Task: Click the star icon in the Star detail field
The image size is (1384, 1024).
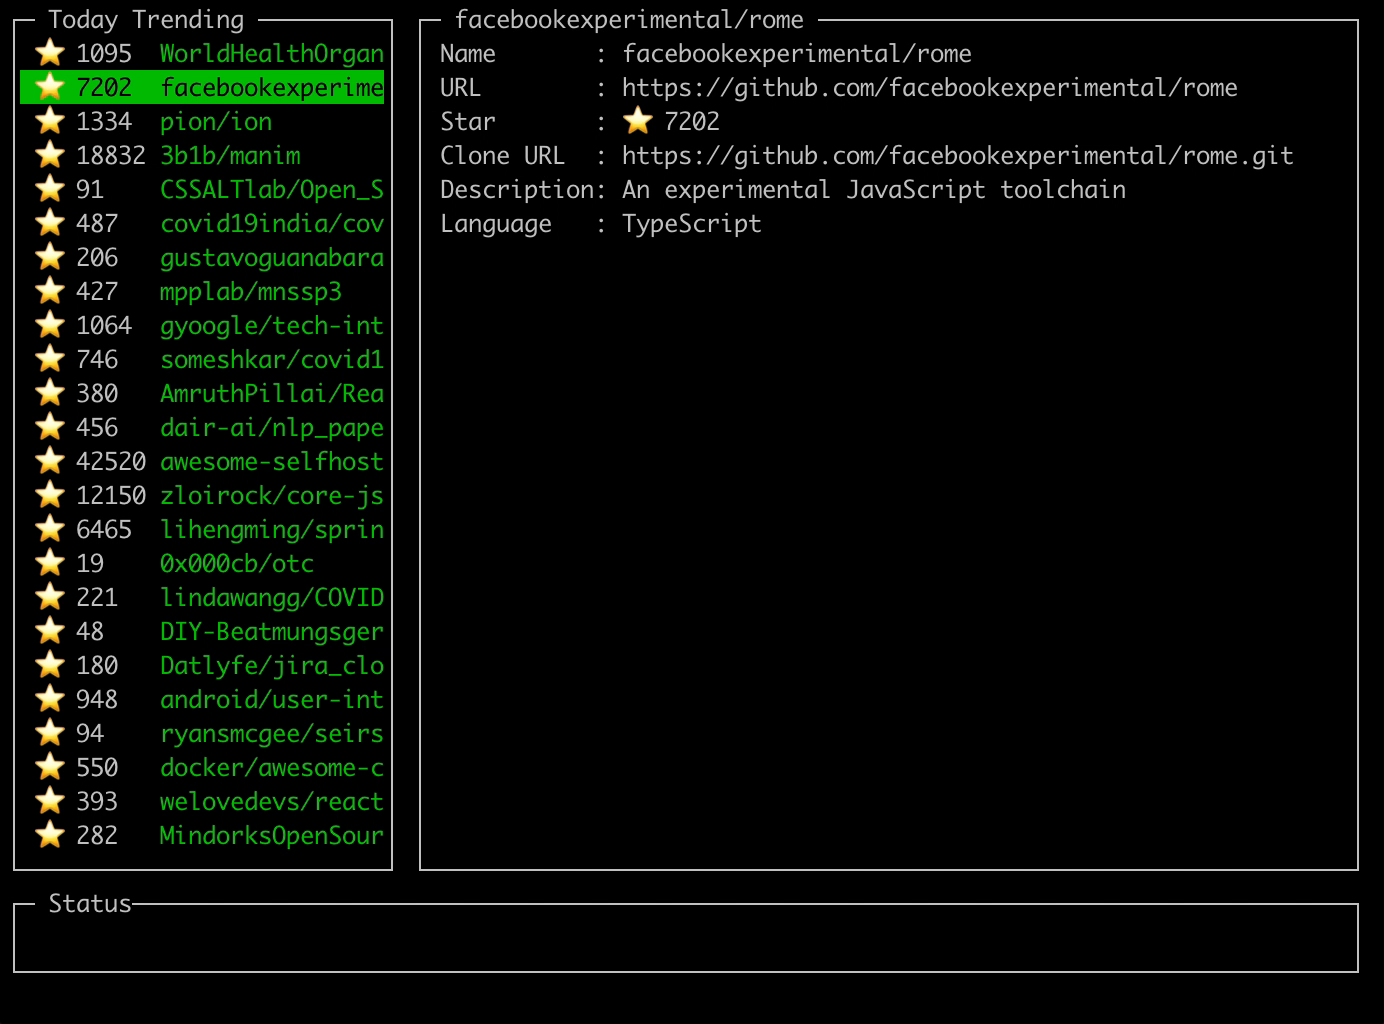Action: pyautogui.click(x=637, y=121)
